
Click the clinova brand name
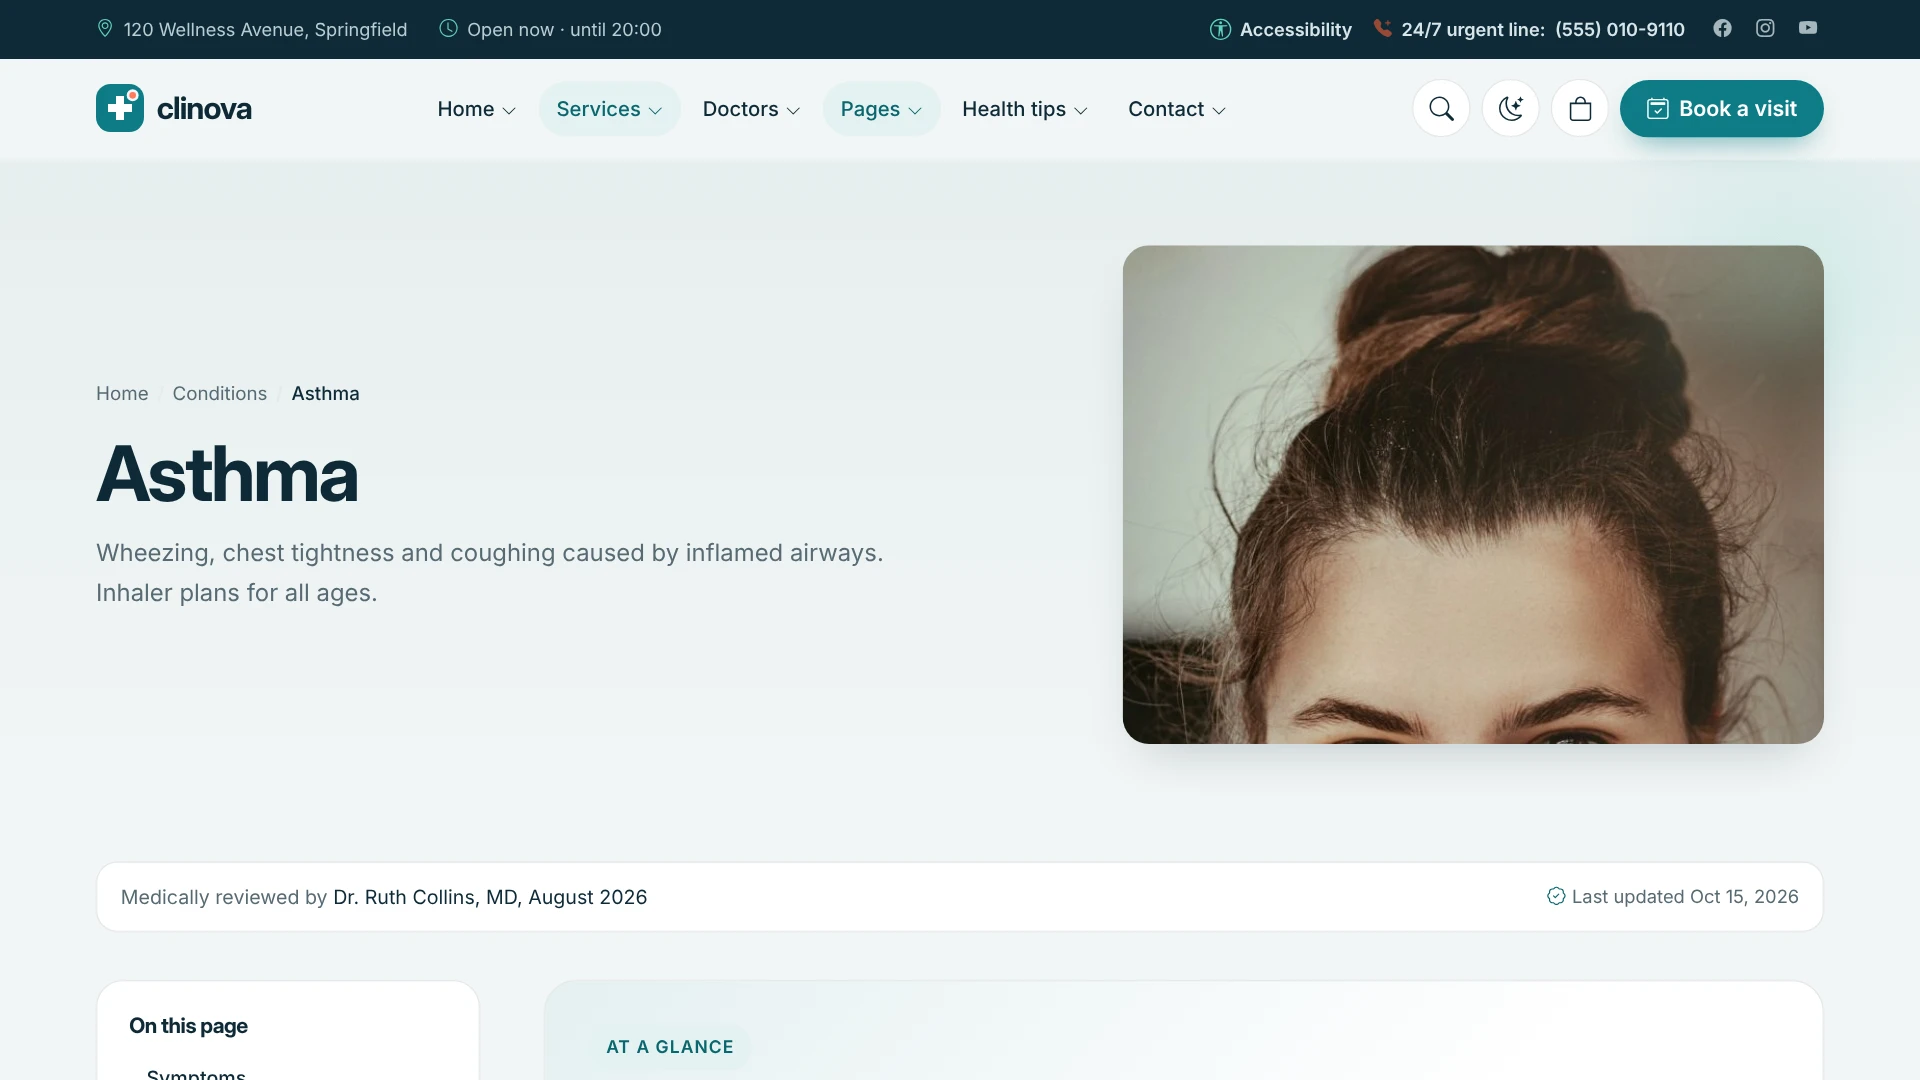pos(204,108)
